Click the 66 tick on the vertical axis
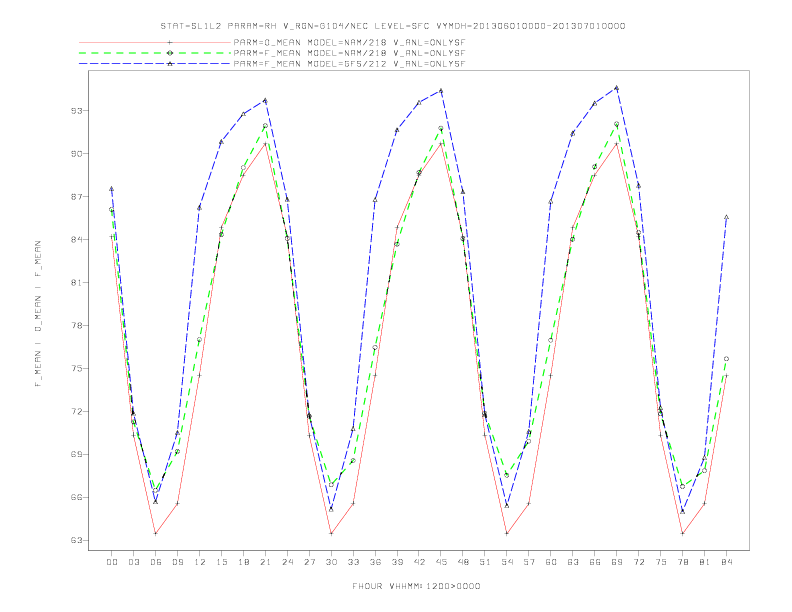The image size is (792, 612). pos(77,497)
